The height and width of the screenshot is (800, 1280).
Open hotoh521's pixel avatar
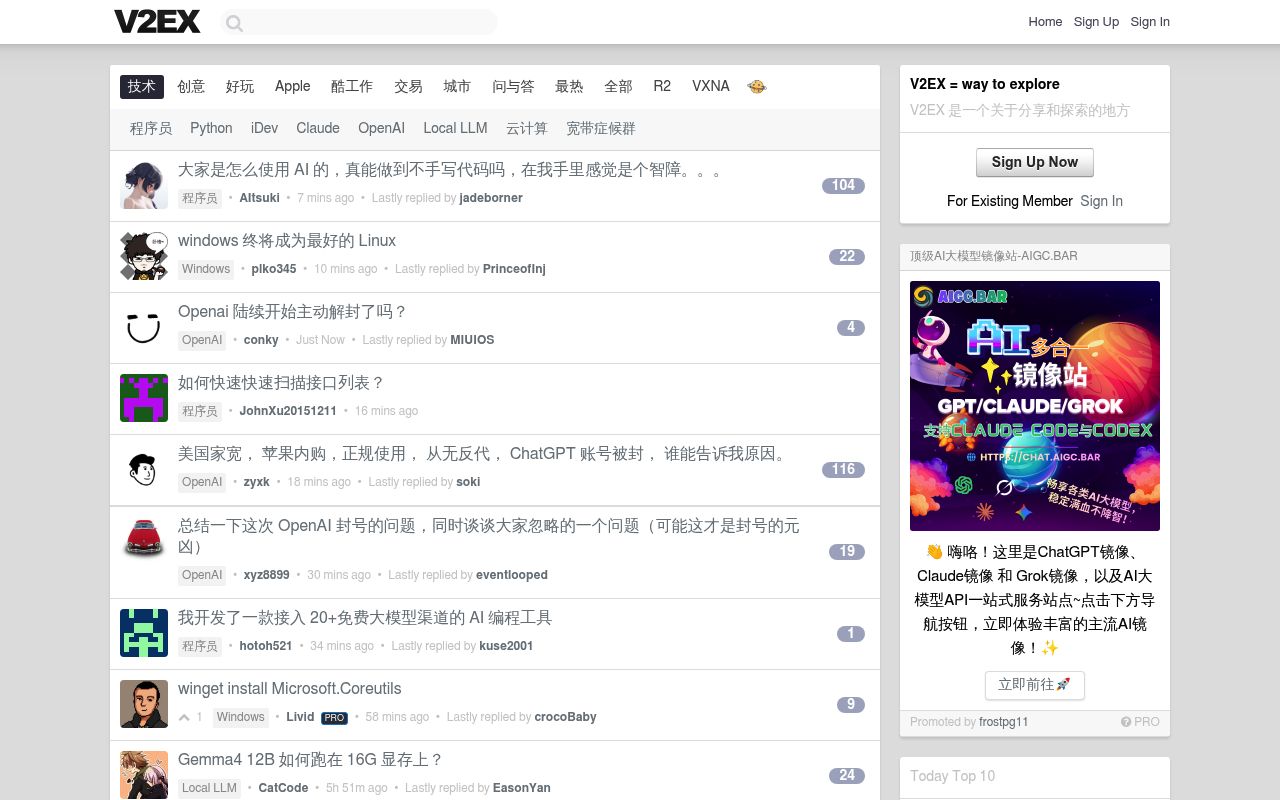point(144,633)
